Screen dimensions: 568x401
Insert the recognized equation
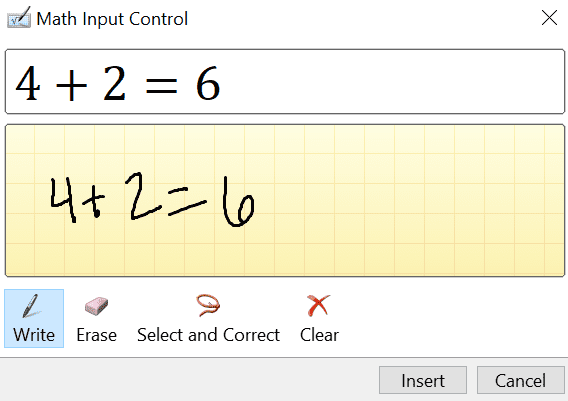[x=423, y=380]
